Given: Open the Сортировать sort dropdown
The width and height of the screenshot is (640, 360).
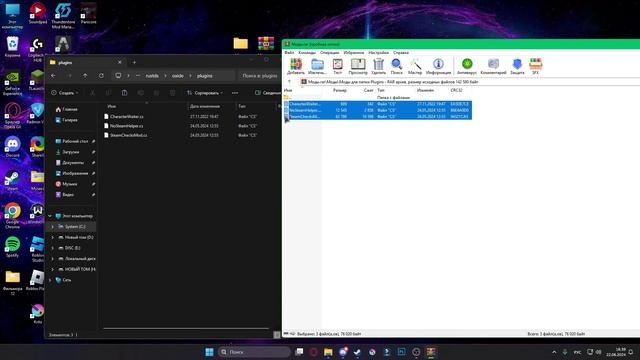Looking at the screenshot, I should 205,93.
